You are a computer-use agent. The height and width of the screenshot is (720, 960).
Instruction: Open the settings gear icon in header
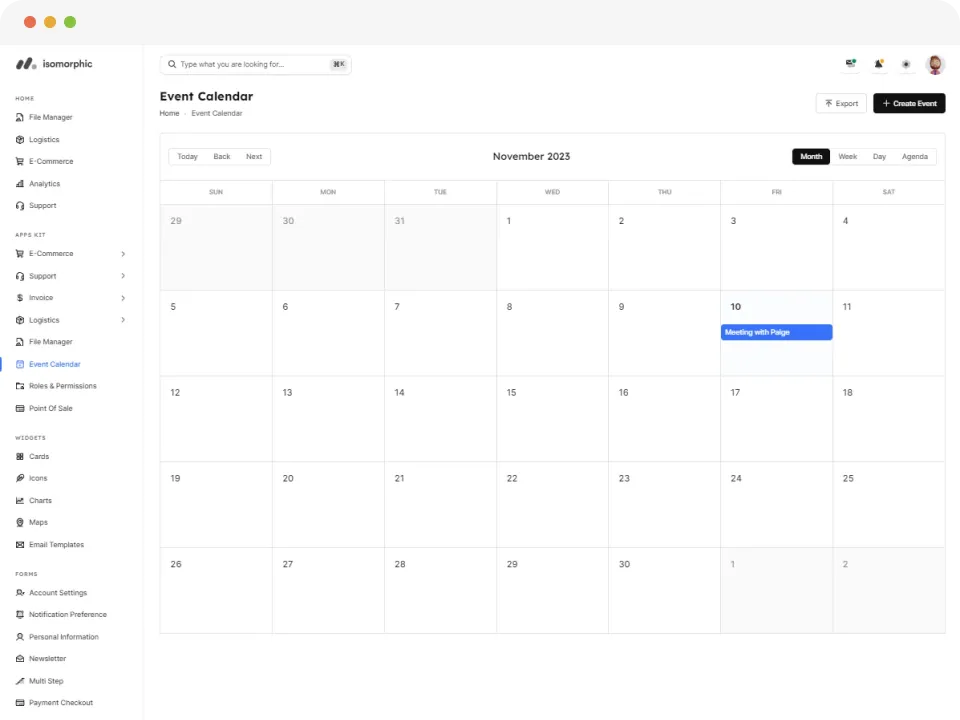click(x=906, y=64)
